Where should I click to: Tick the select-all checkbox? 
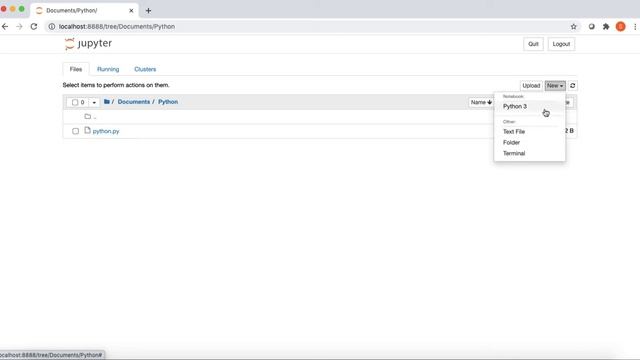click(75, 102)
